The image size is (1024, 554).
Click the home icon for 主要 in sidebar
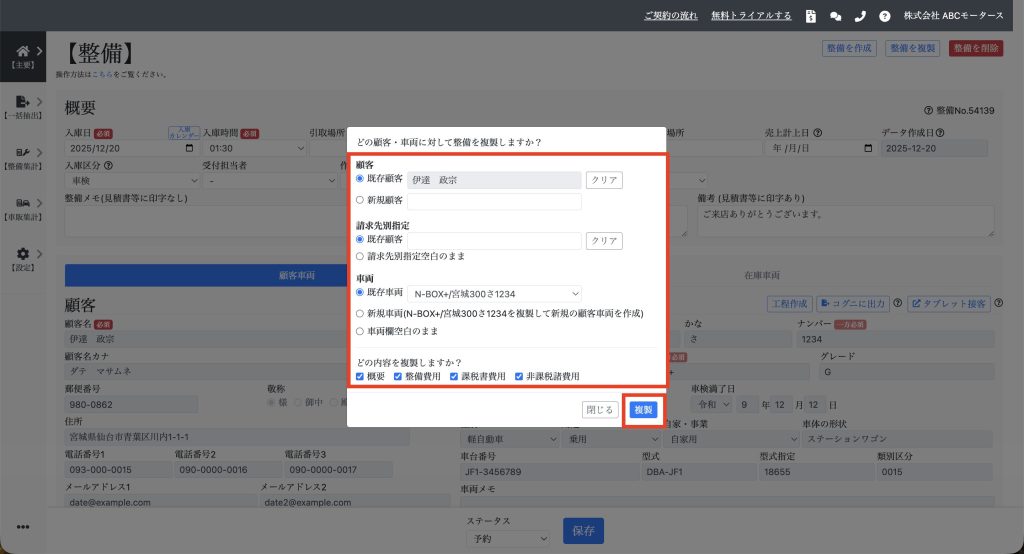tap(23, 51)
